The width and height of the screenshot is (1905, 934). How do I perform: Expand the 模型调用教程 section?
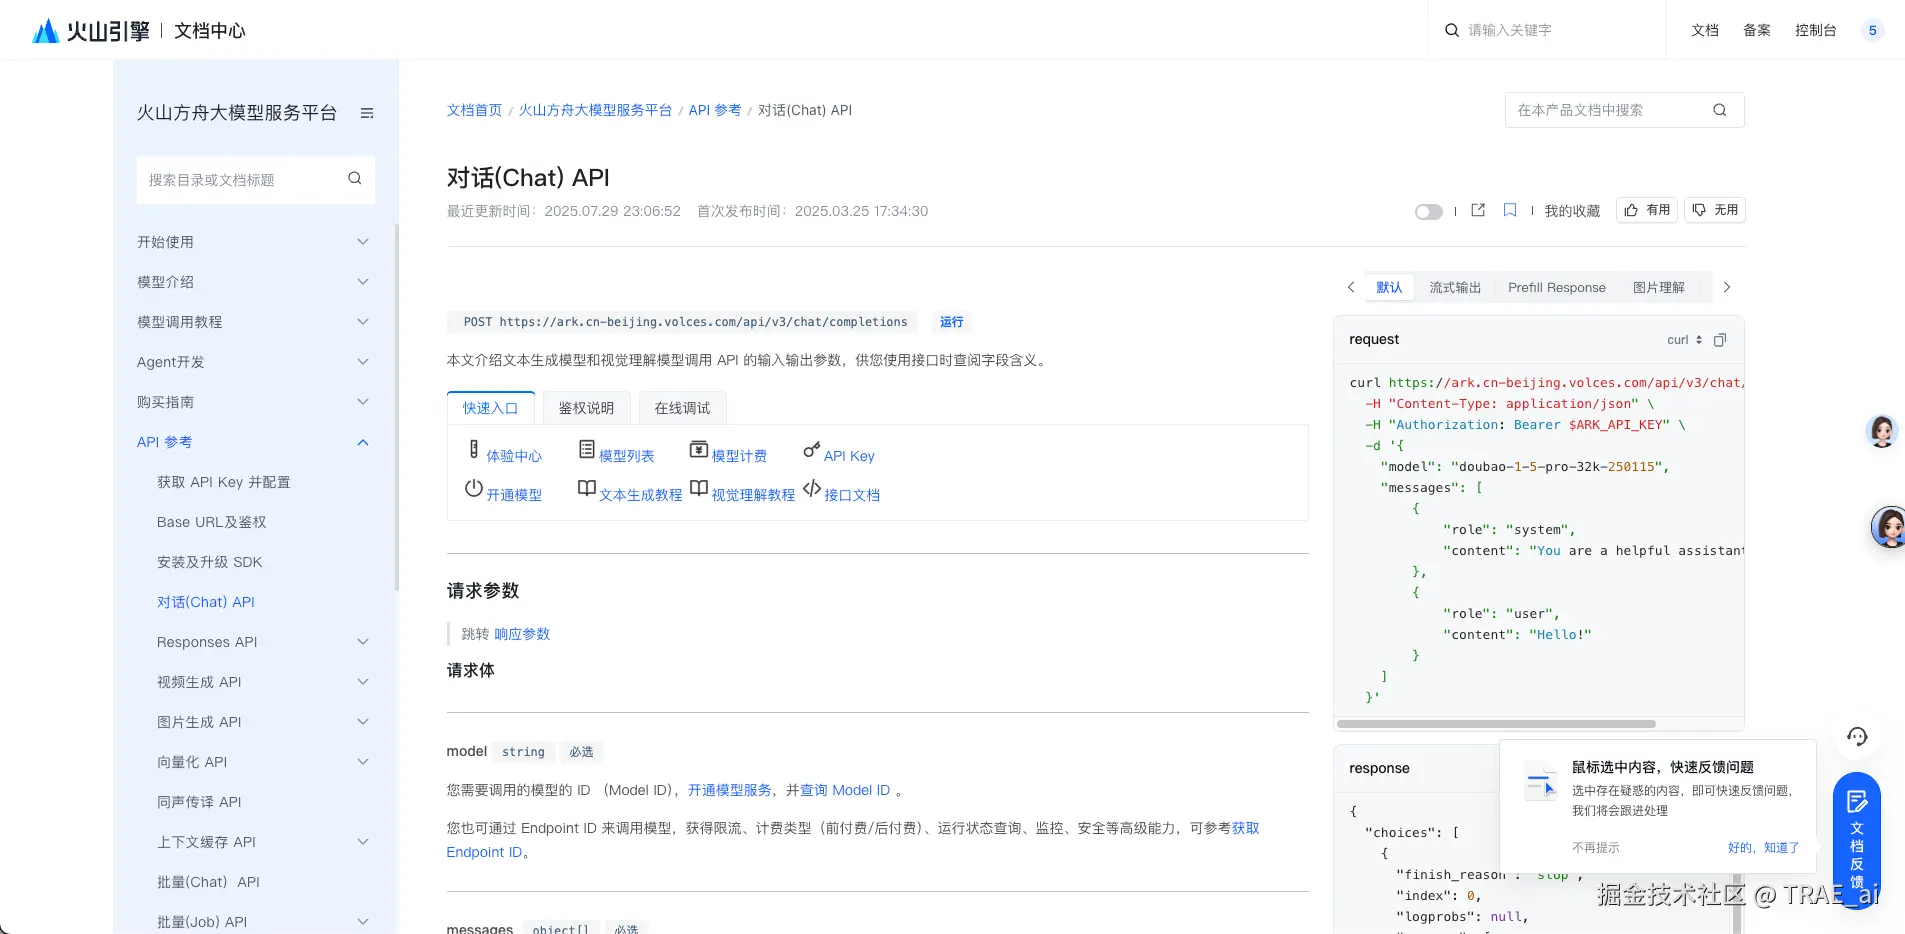(363, 322)
